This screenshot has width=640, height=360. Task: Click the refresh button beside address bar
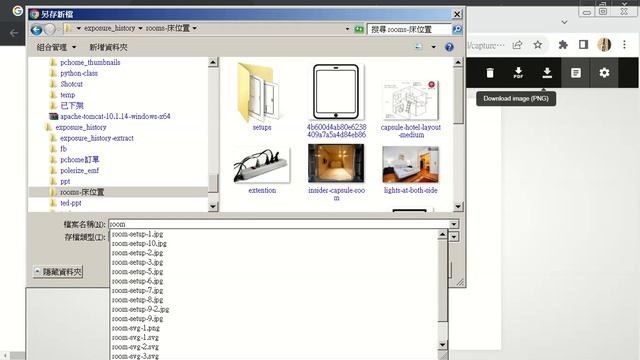click(359, 29)
